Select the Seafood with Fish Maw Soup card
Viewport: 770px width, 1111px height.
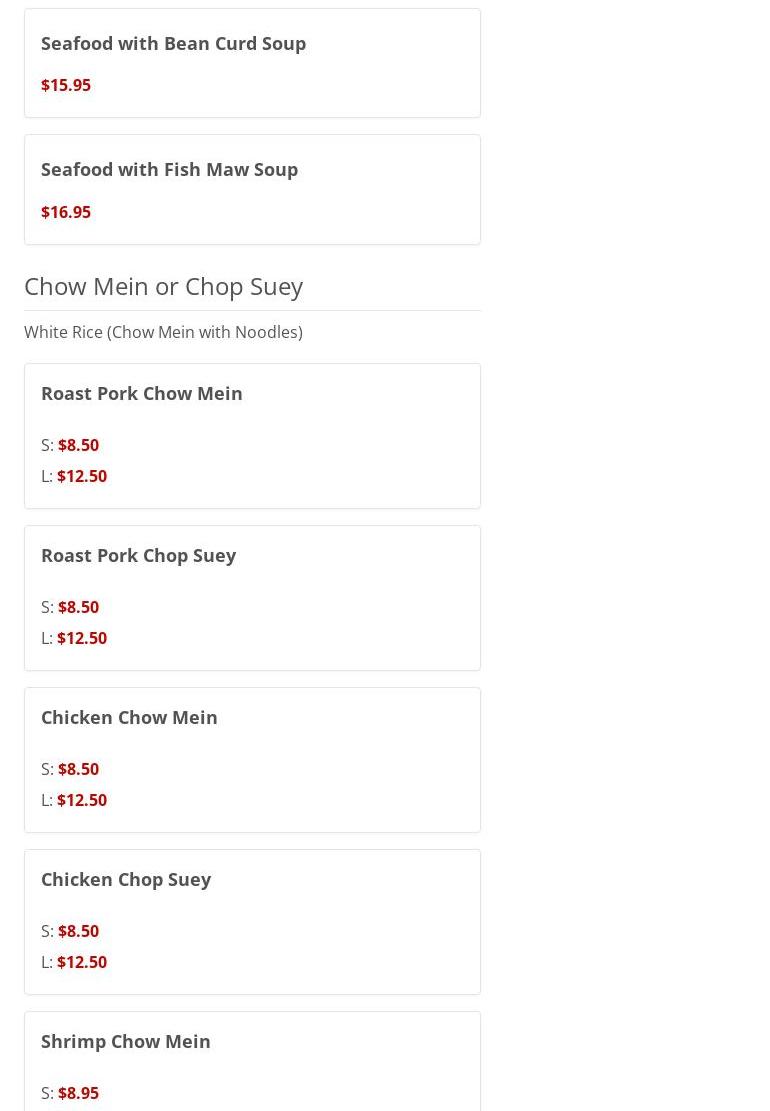click(x=252, y=190)
